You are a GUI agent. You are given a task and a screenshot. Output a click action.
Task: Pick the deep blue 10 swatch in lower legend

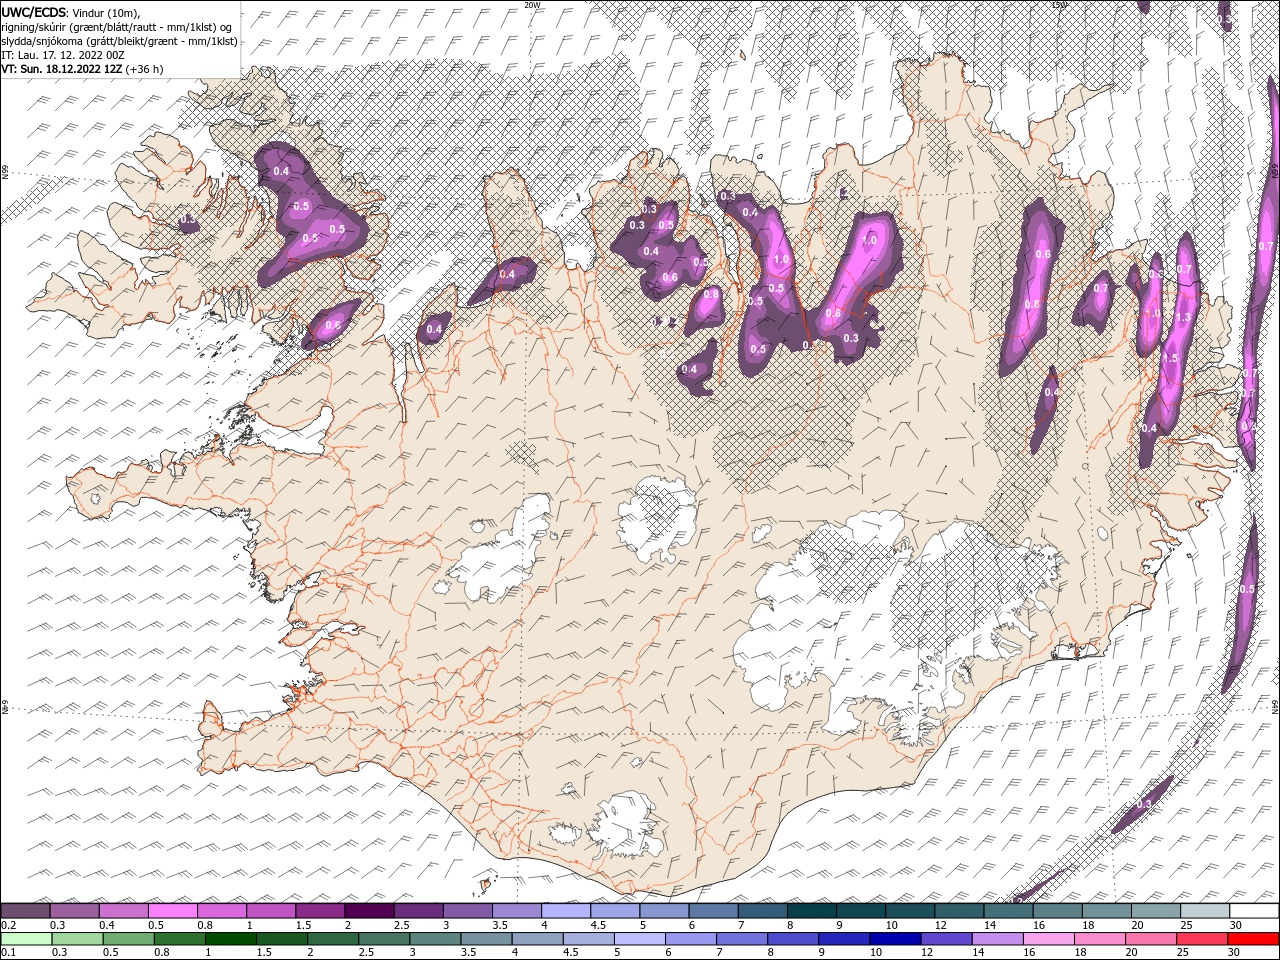click(895, 938)
